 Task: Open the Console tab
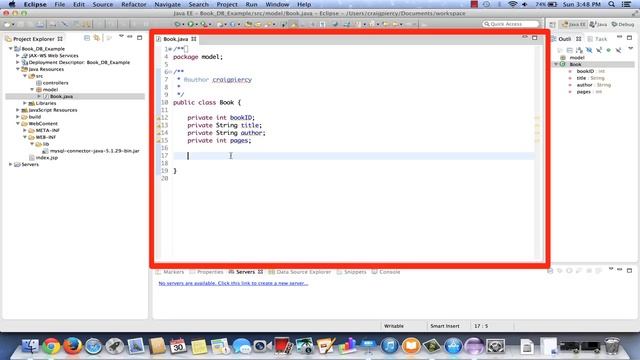386,272
